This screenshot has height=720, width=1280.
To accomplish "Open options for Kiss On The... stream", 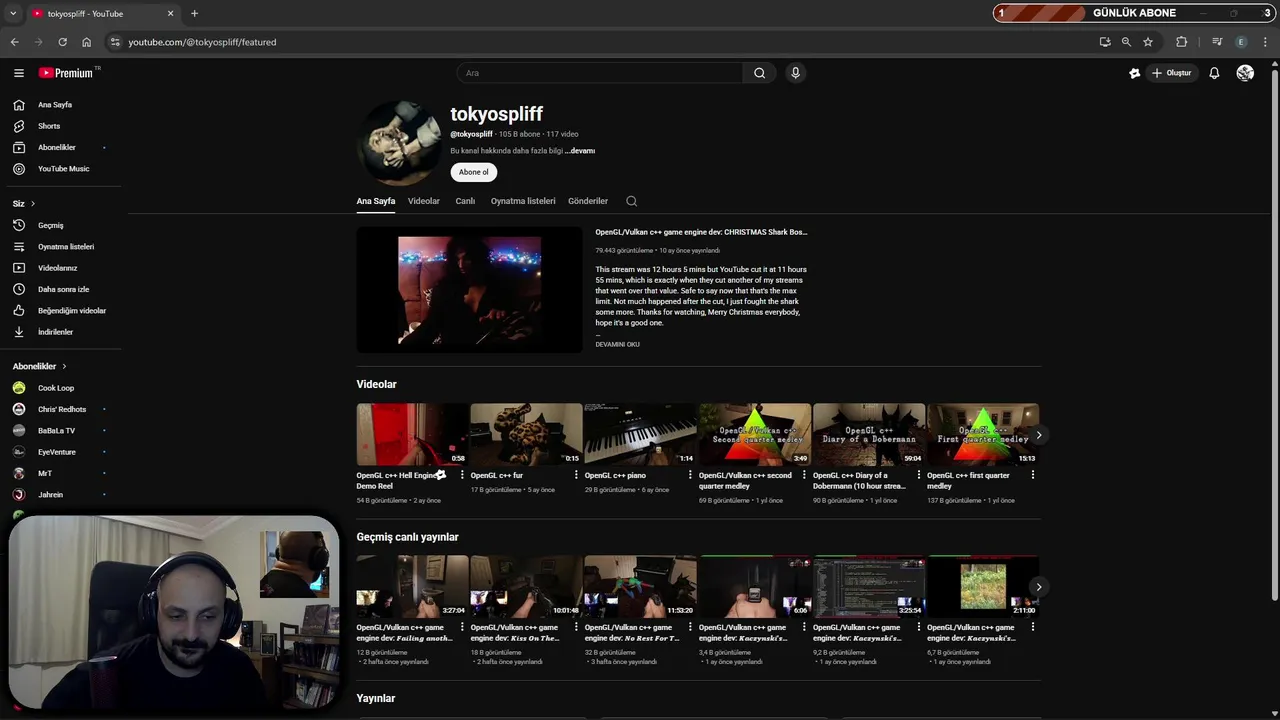I will click(576, 627).
